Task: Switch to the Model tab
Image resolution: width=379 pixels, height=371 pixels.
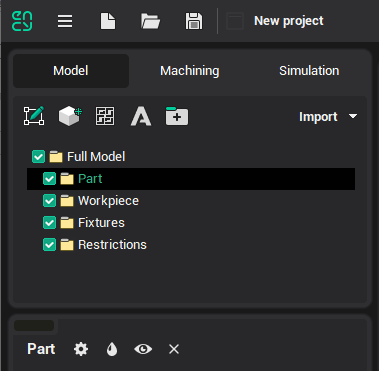Action: coord(71,71)
